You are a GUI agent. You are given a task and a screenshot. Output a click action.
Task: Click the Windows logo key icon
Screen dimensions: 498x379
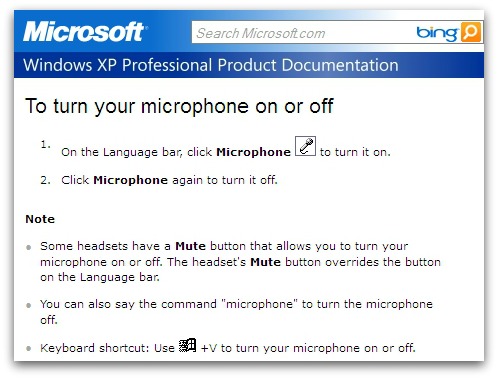[187, 345]
